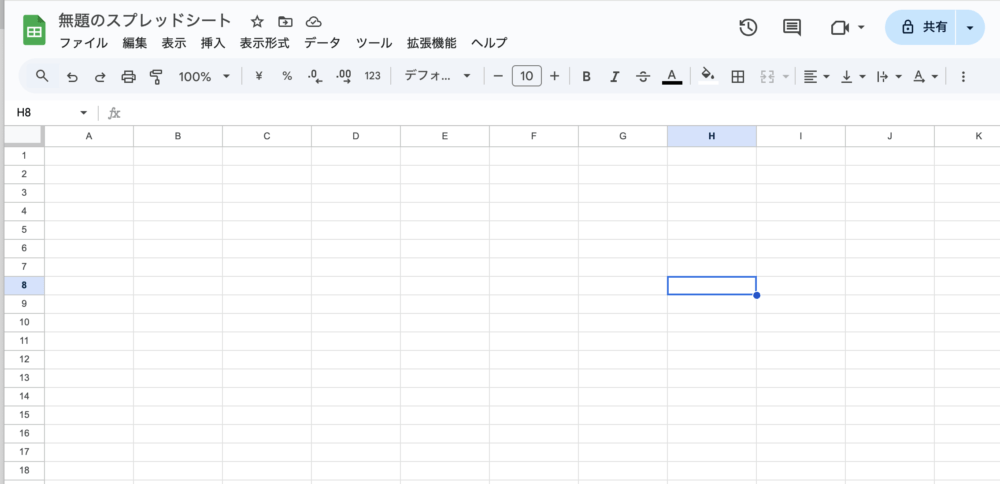This screenshot has height=484, width=1000.
Task: Click the 共有 share button
Action: (x=923, y=28)
